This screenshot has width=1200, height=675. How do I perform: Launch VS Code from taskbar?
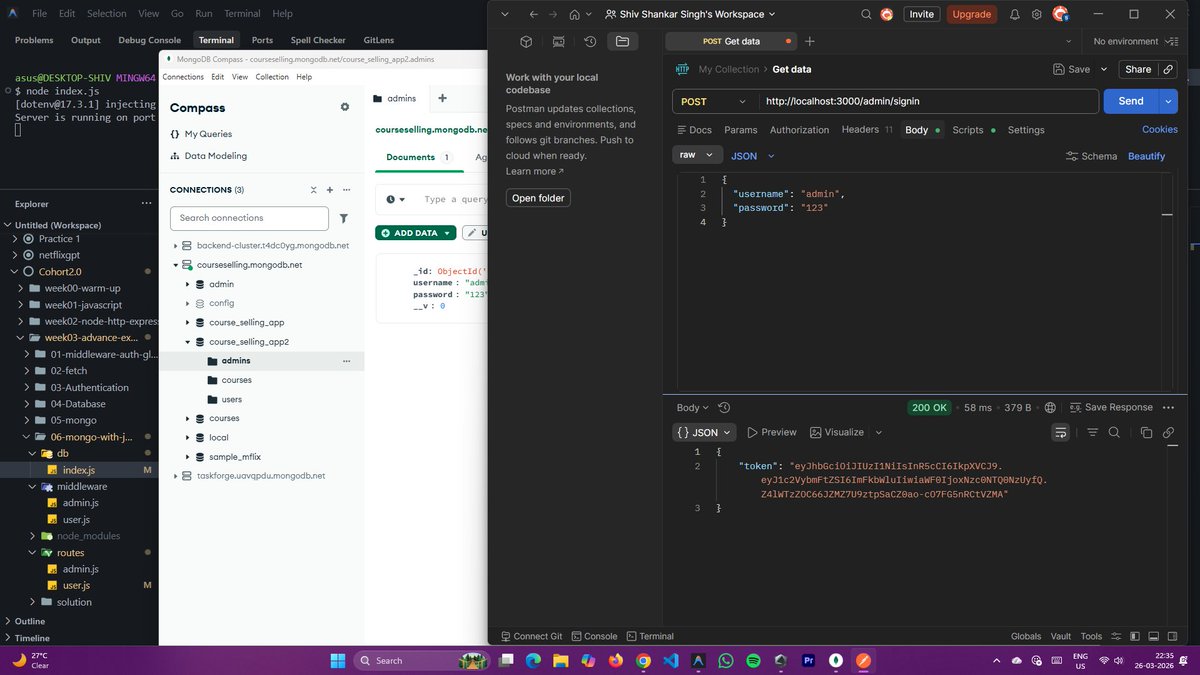pyautogui.click(x=670, y=660)
